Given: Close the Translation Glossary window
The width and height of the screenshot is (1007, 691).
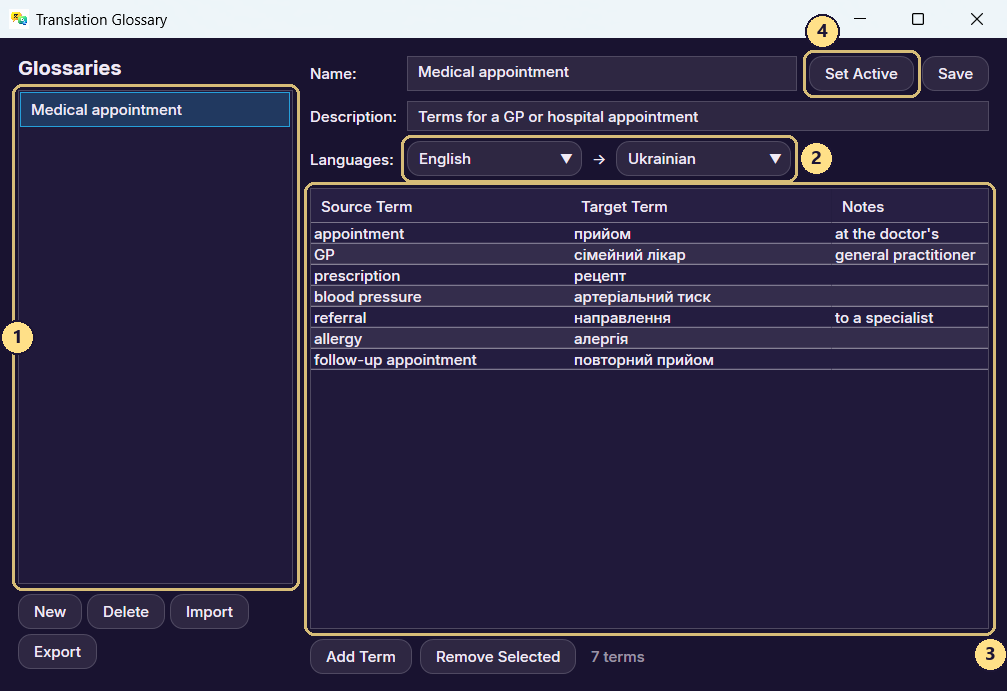Looking at the screenshot, I should coord(976,19).
